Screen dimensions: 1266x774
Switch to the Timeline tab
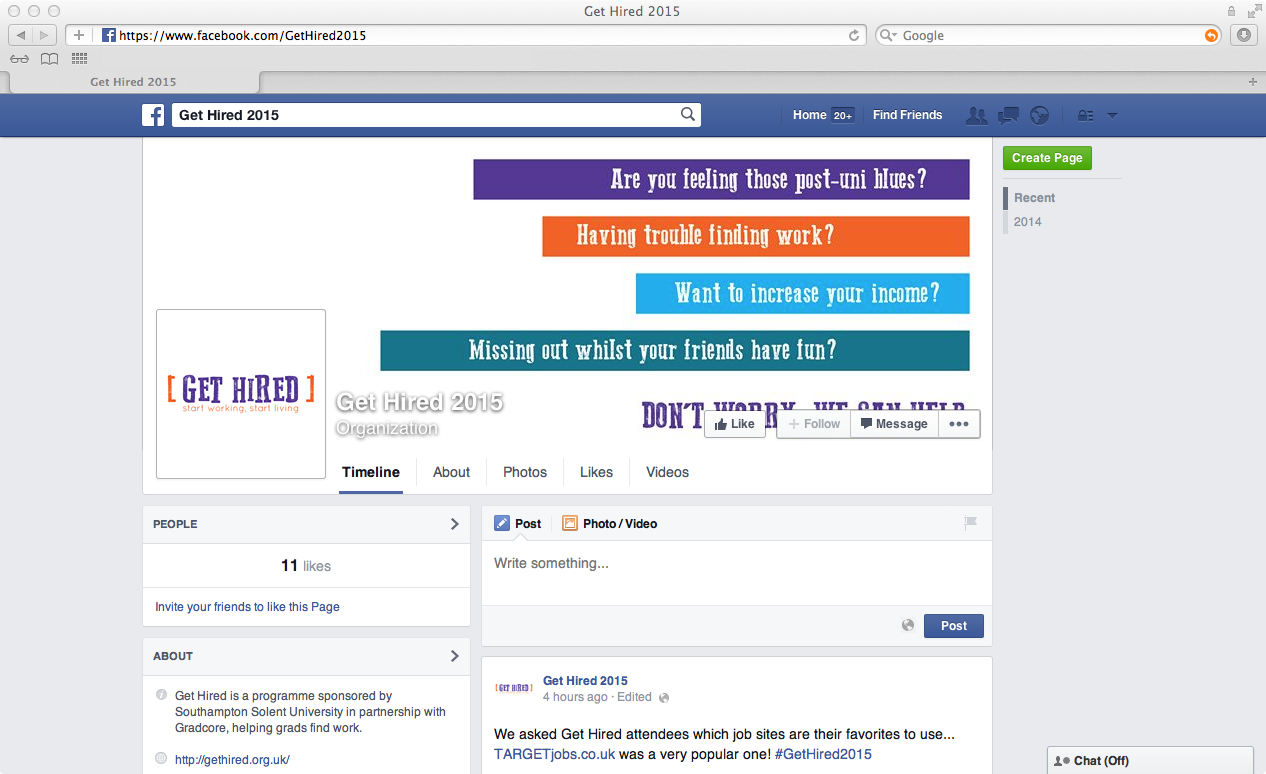(x=371, y=472)
